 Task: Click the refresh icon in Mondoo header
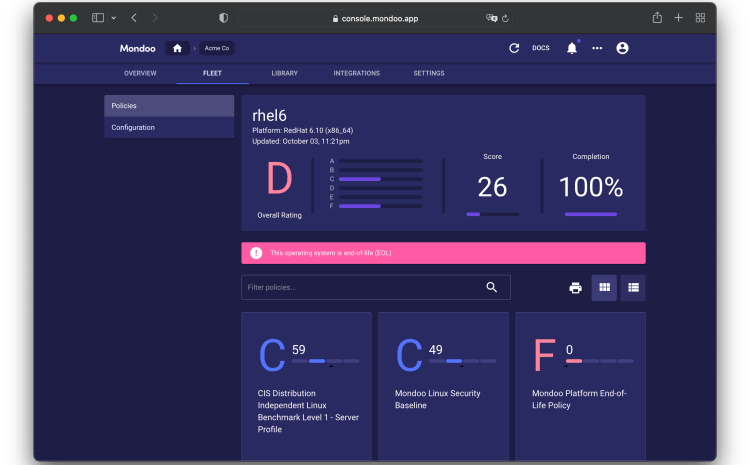click(514, 48)
